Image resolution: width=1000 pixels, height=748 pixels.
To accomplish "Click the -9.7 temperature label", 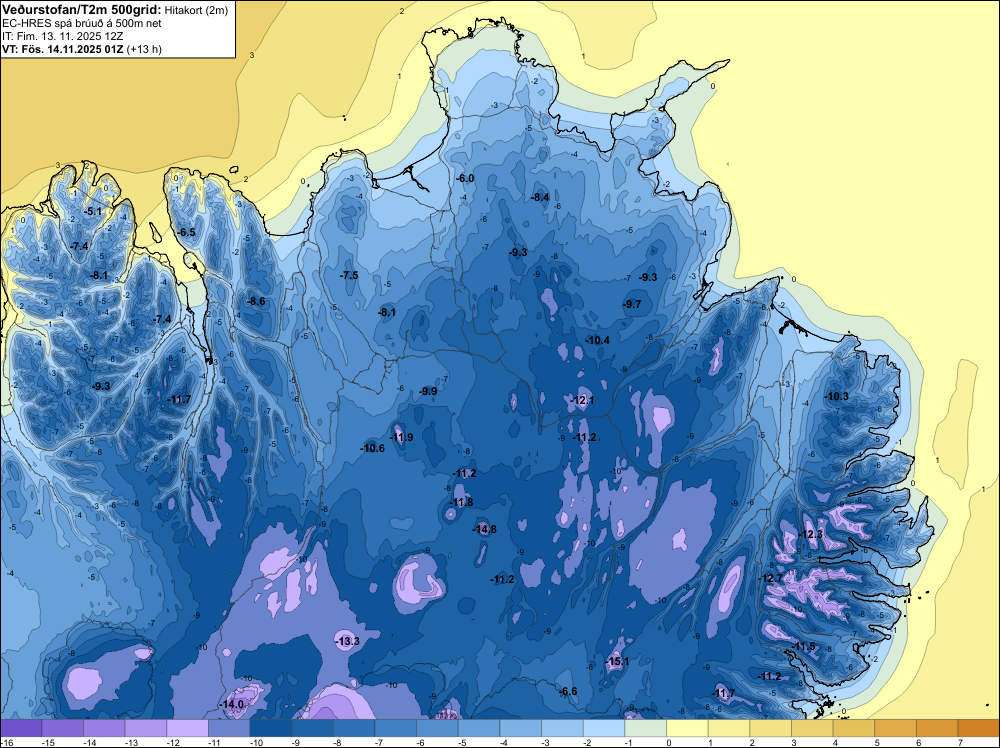I will tap(632, 305).
